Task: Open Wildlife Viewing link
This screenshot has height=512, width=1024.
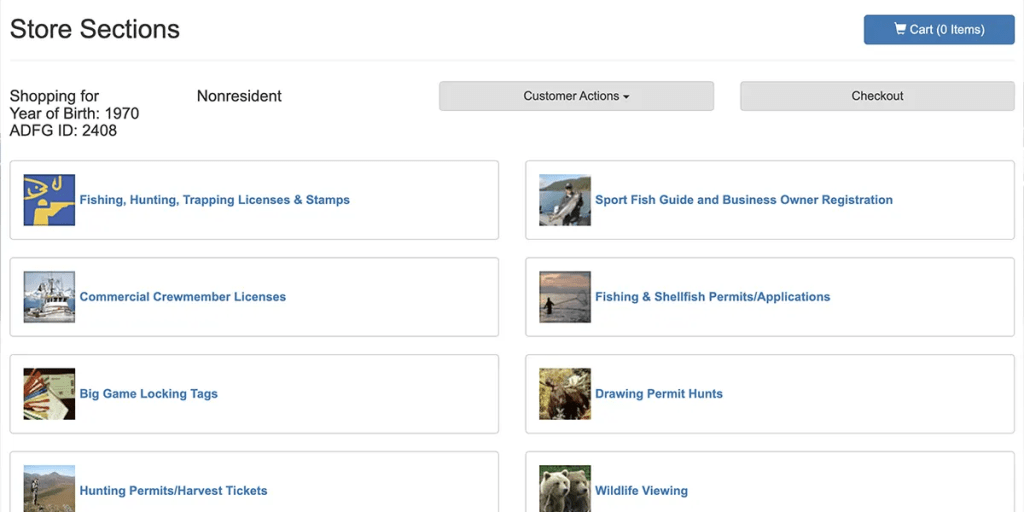Action: 641,490
